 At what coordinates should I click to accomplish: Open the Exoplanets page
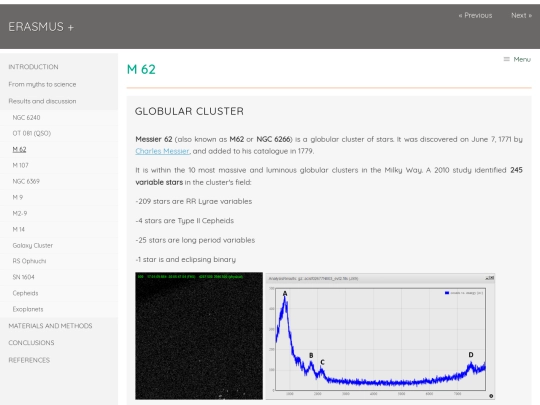coord(28,309)
